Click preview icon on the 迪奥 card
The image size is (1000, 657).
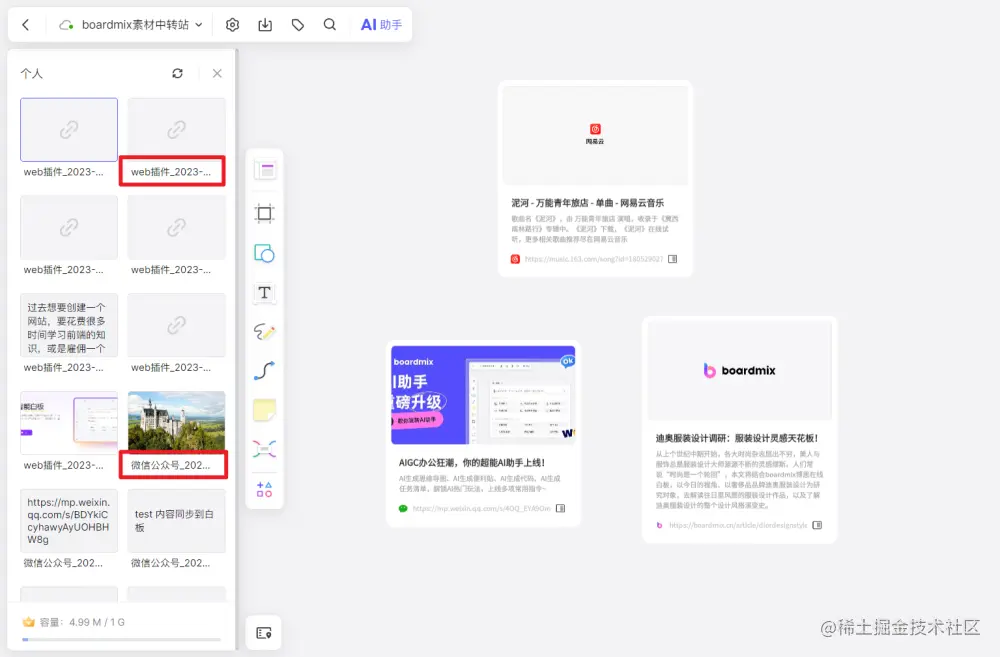tap(817, 526)
